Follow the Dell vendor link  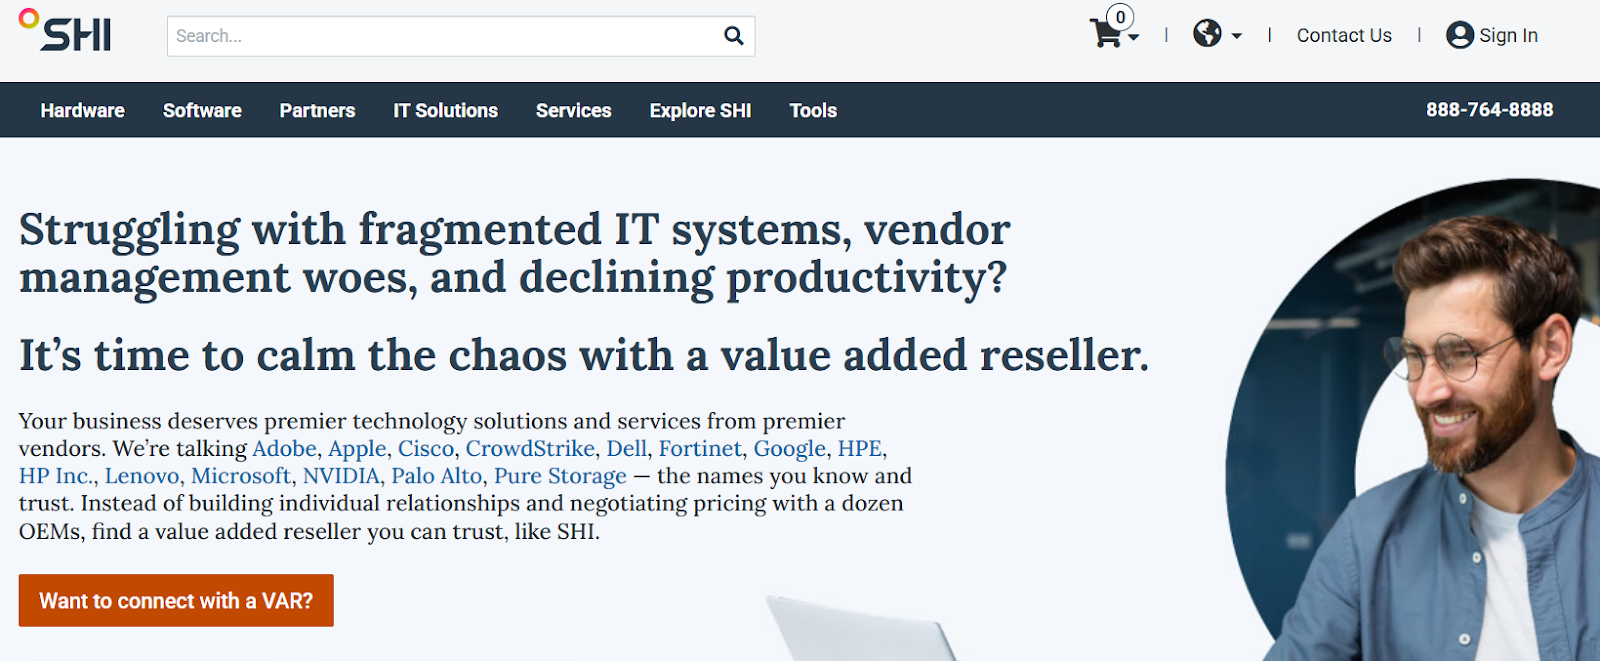(x=627, y=448)
